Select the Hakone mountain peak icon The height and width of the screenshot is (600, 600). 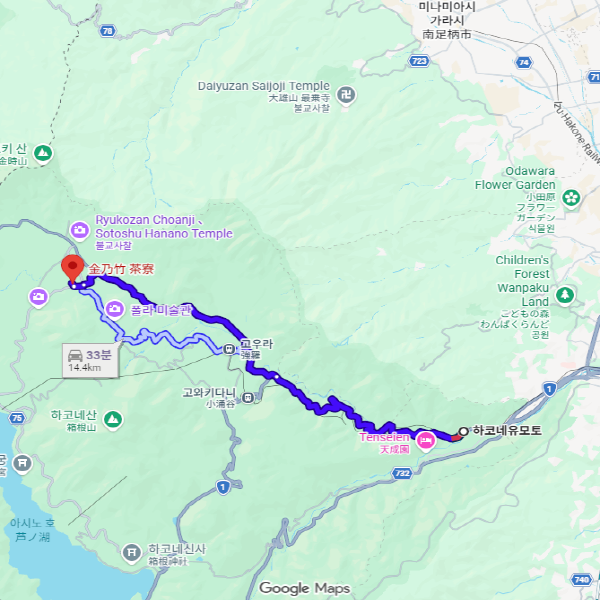tap(113, 420)
